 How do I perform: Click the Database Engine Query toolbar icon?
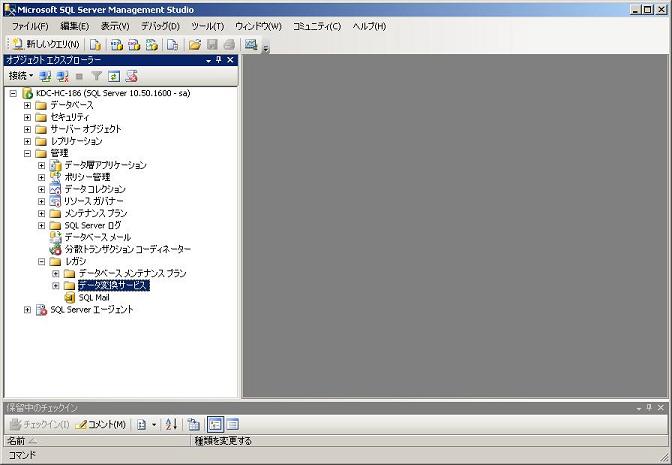95,44
